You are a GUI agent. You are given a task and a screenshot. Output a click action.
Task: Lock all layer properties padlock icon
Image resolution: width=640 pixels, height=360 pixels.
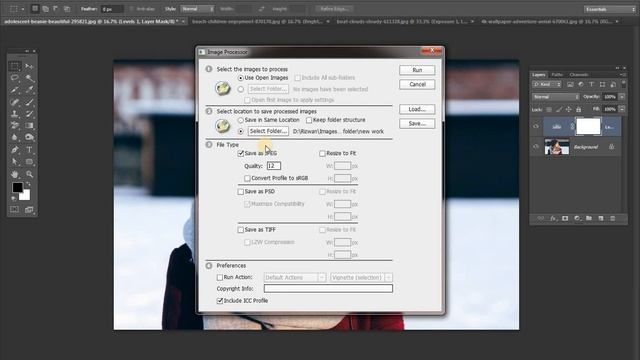click(578, 109)
